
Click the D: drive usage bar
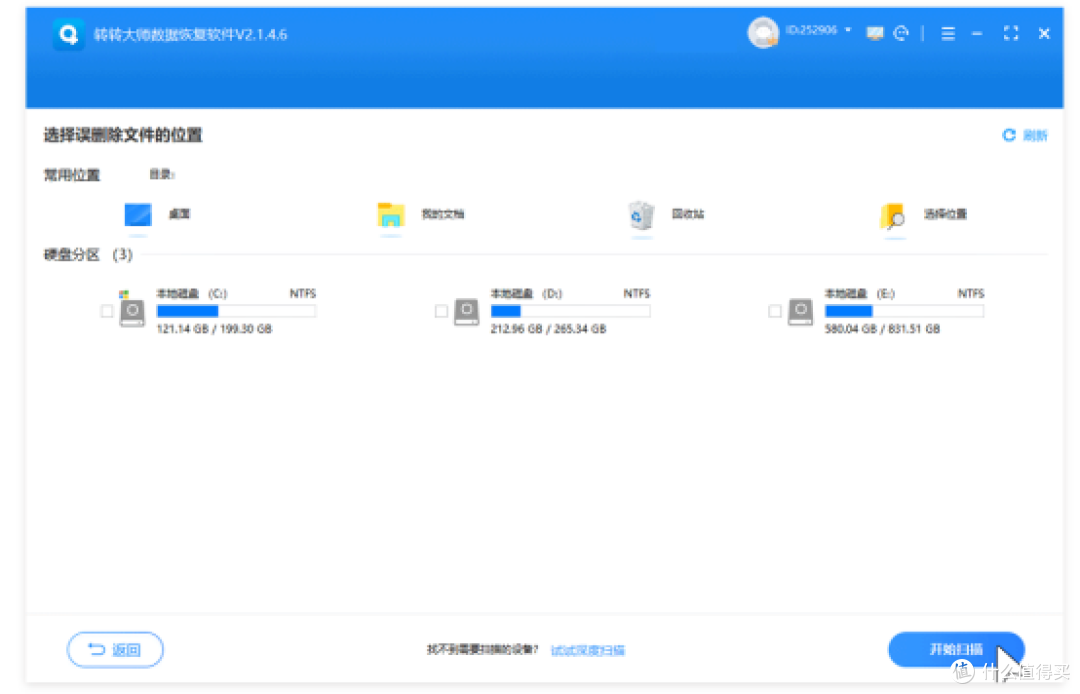point(570,311)
